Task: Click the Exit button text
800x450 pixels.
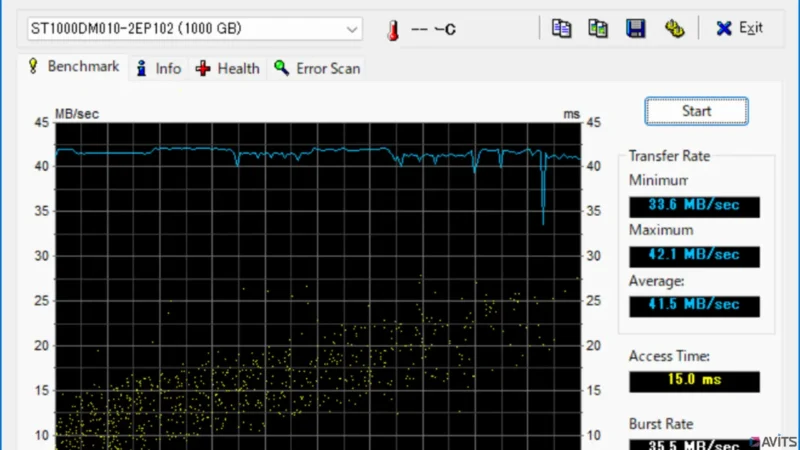Action: [750, 28]
